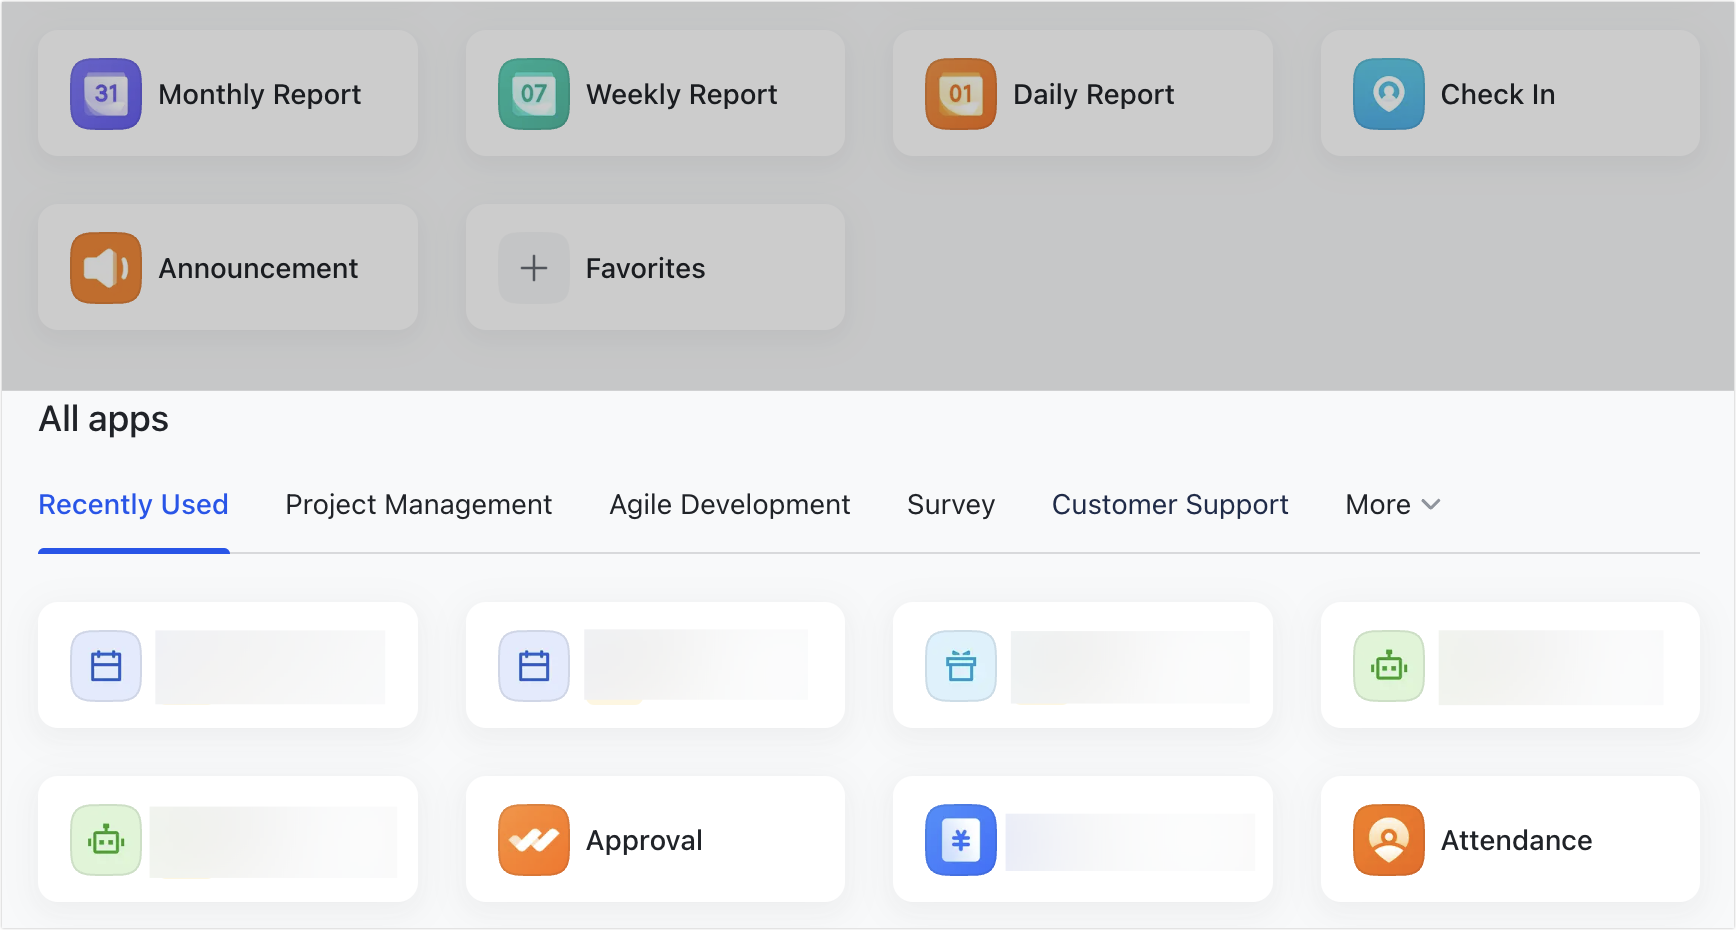Screen dimensions: 1736x930
Task: Click the plus icon to add Favorites
Action: pos(534,268)
